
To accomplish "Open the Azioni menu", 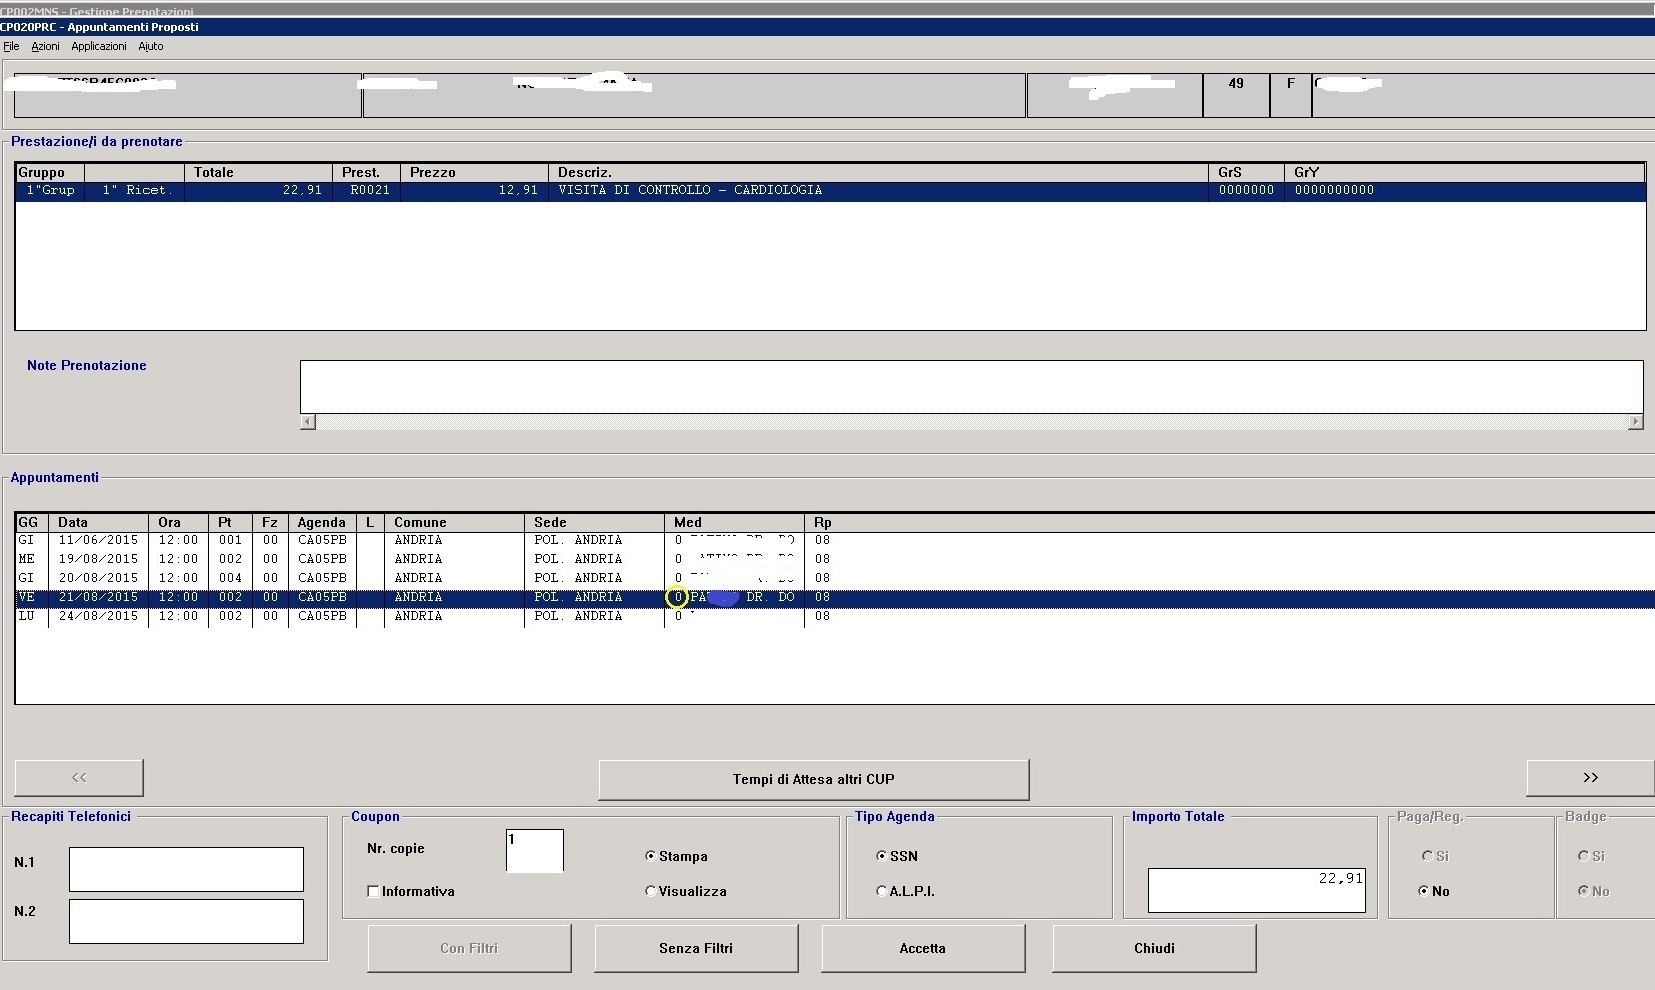I will [45, 46].
